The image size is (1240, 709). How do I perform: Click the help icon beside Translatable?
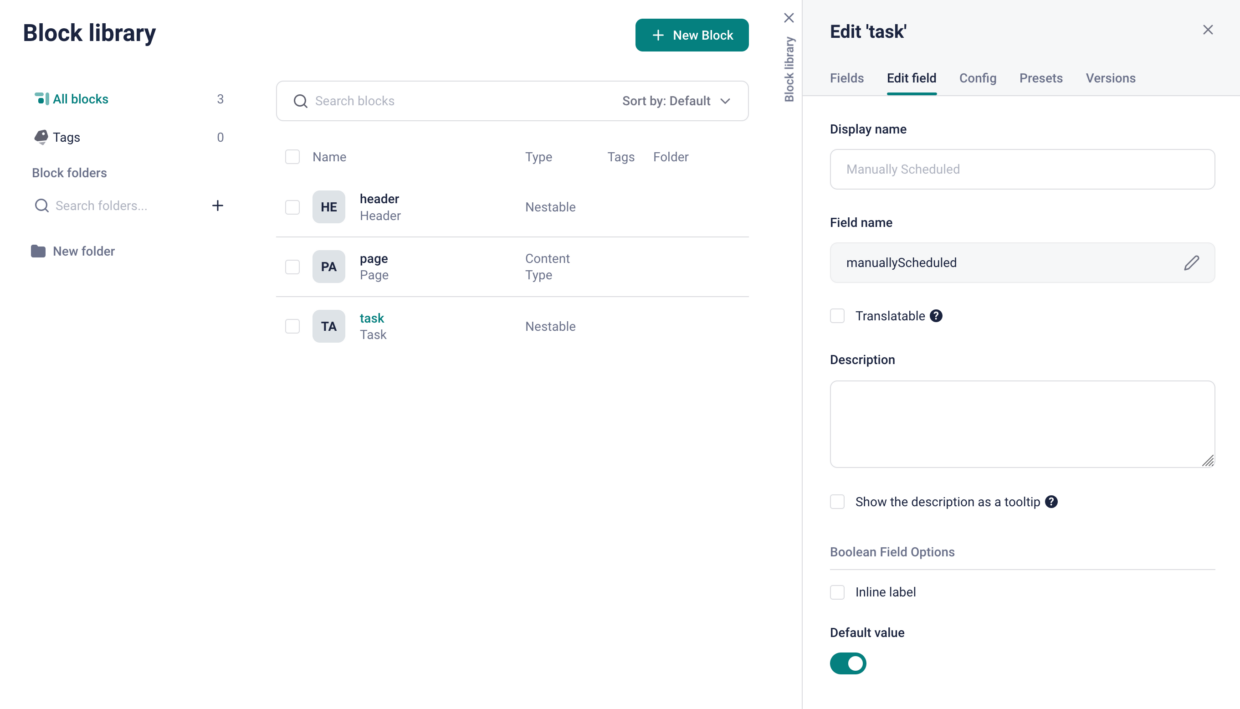(936, 315)
